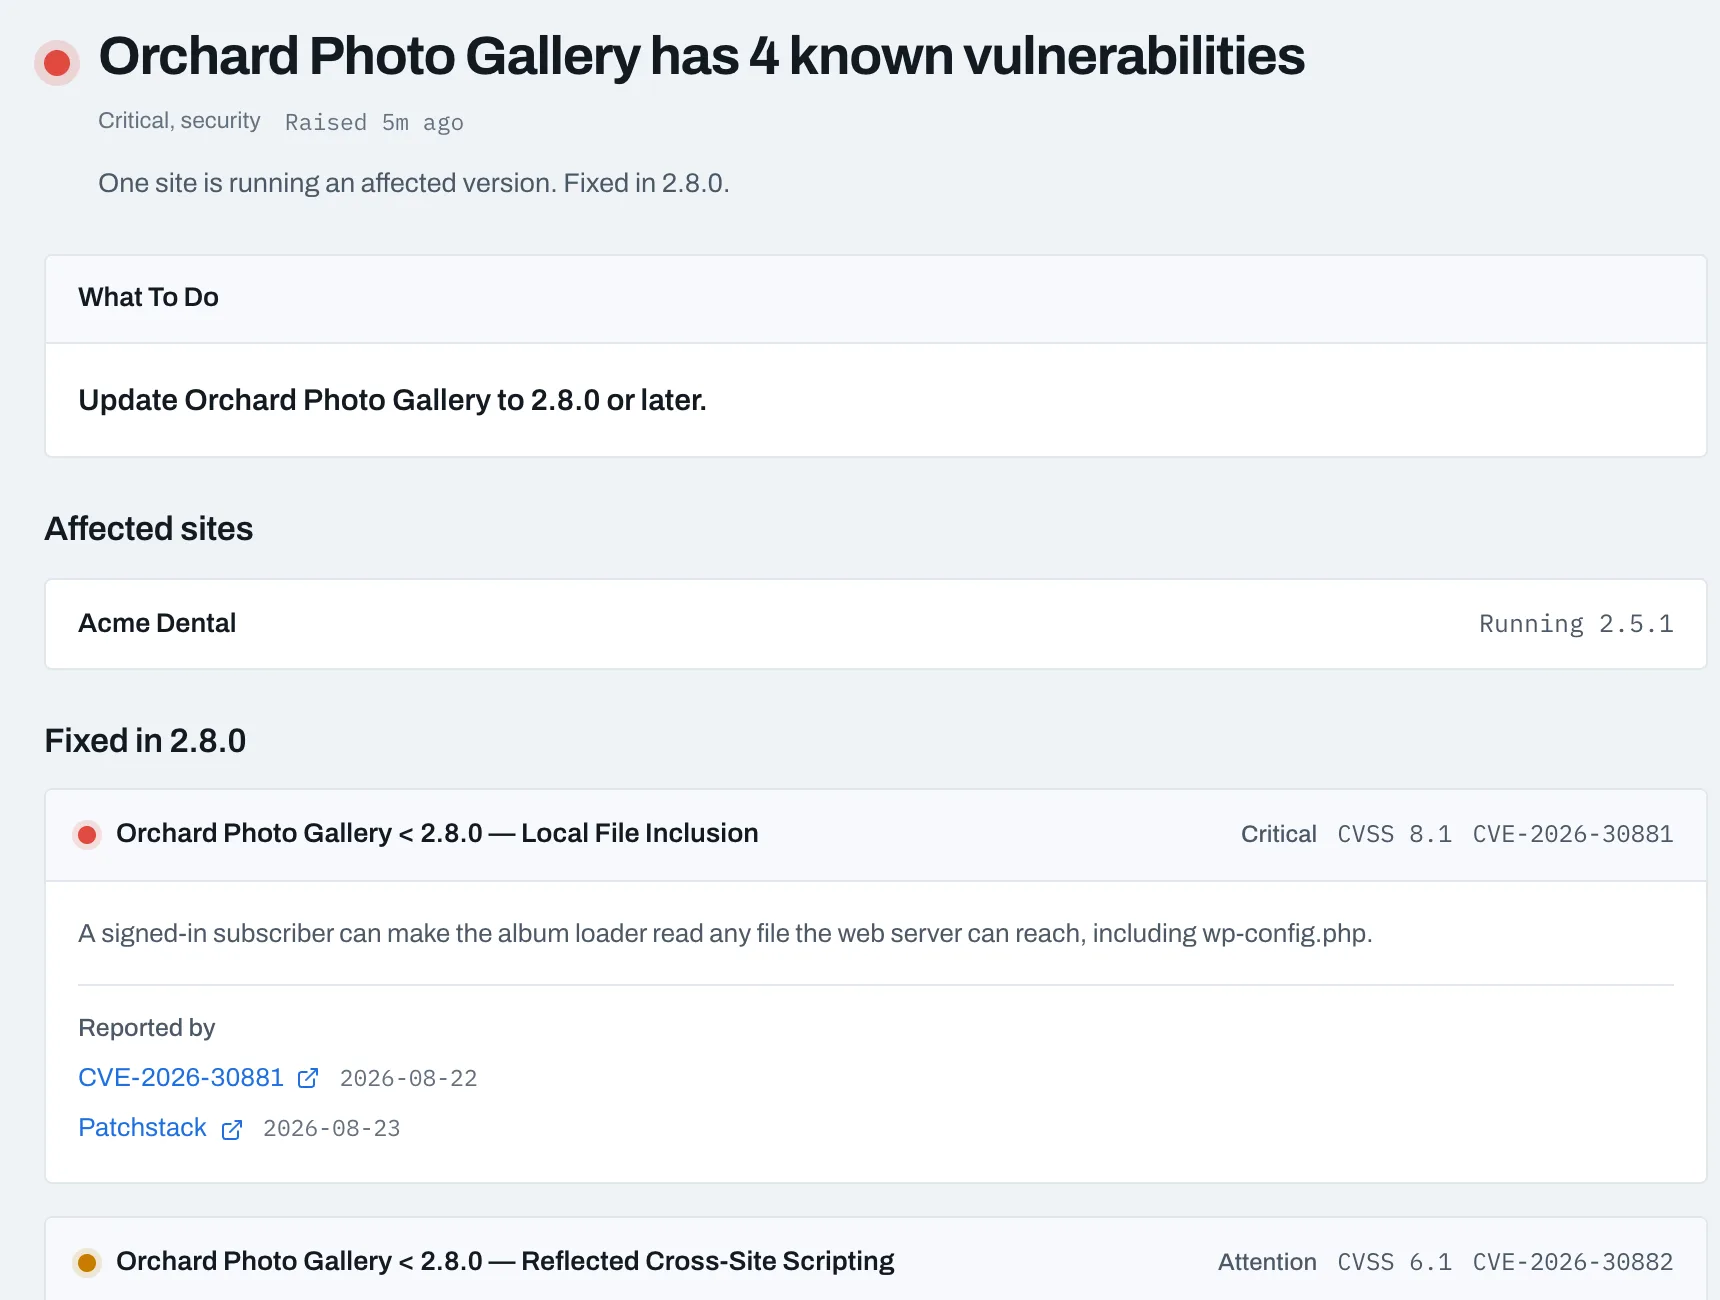Click the 'Raised 5m ago' timestamp
This screenshot has height=1300, width=1720.
coord(374,122)
